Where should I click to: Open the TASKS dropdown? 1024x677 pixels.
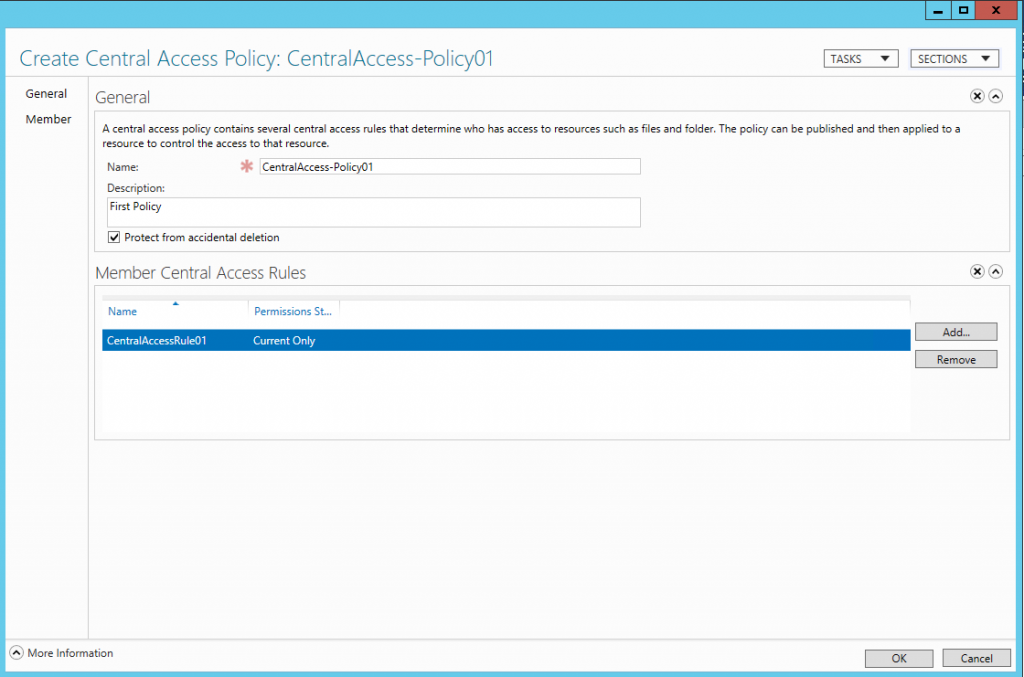coord(860,58)
